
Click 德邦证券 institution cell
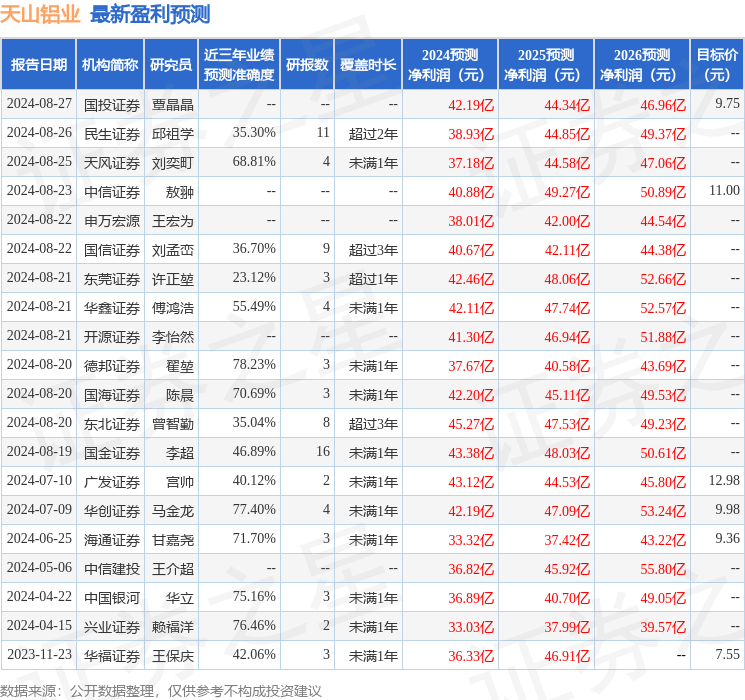click(112, 366)
